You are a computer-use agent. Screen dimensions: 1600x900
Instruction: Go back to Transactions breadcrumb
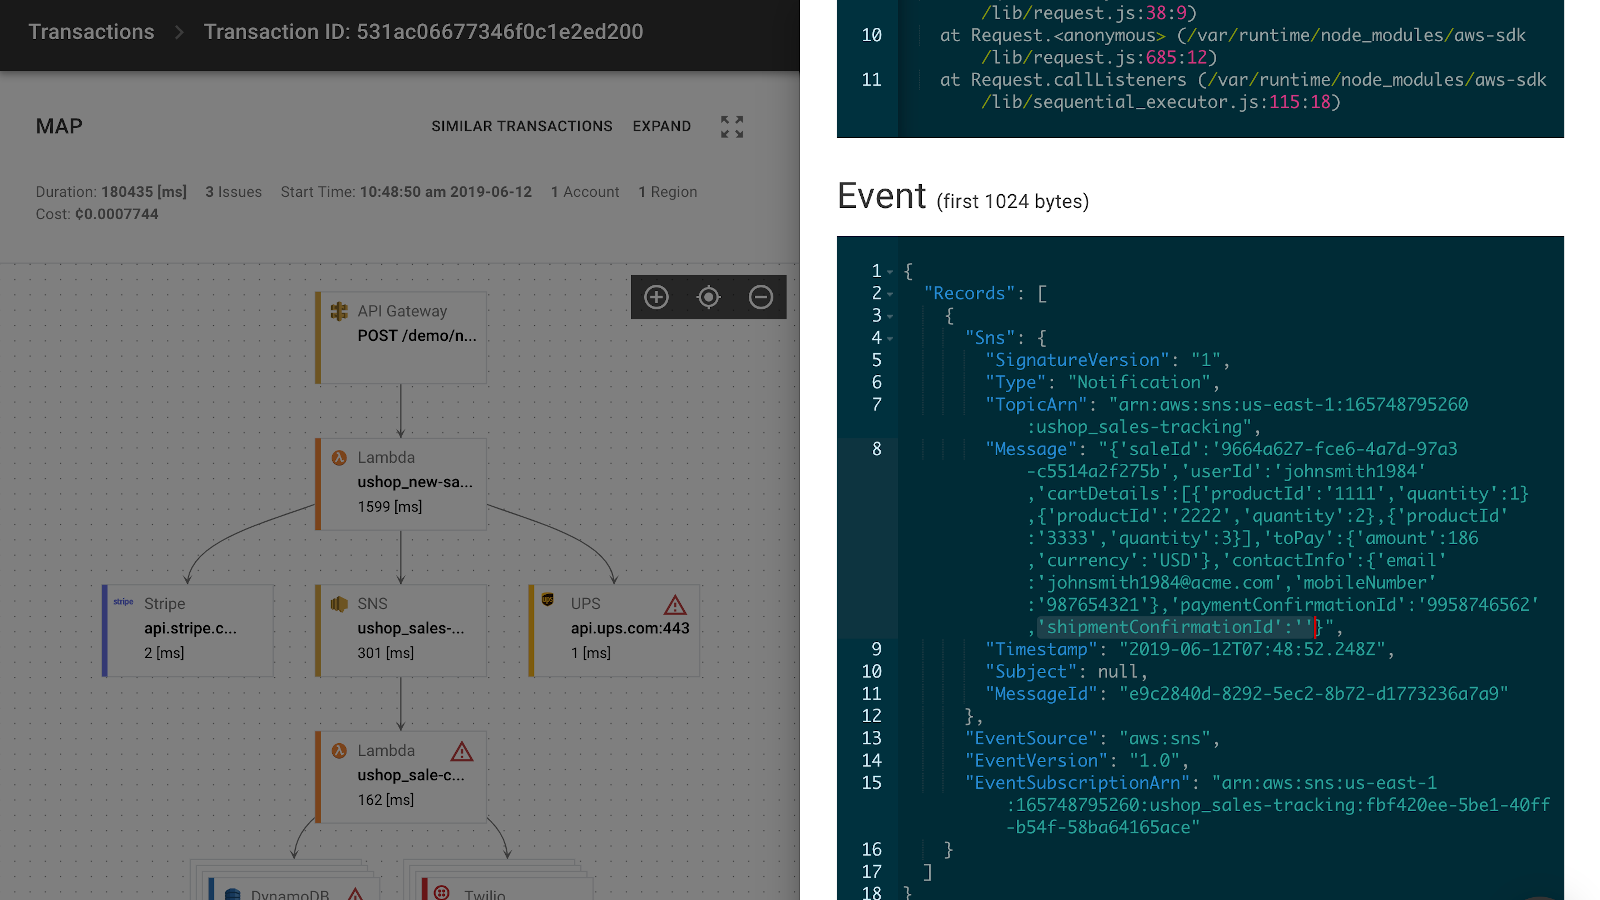[x=91, y=32]
